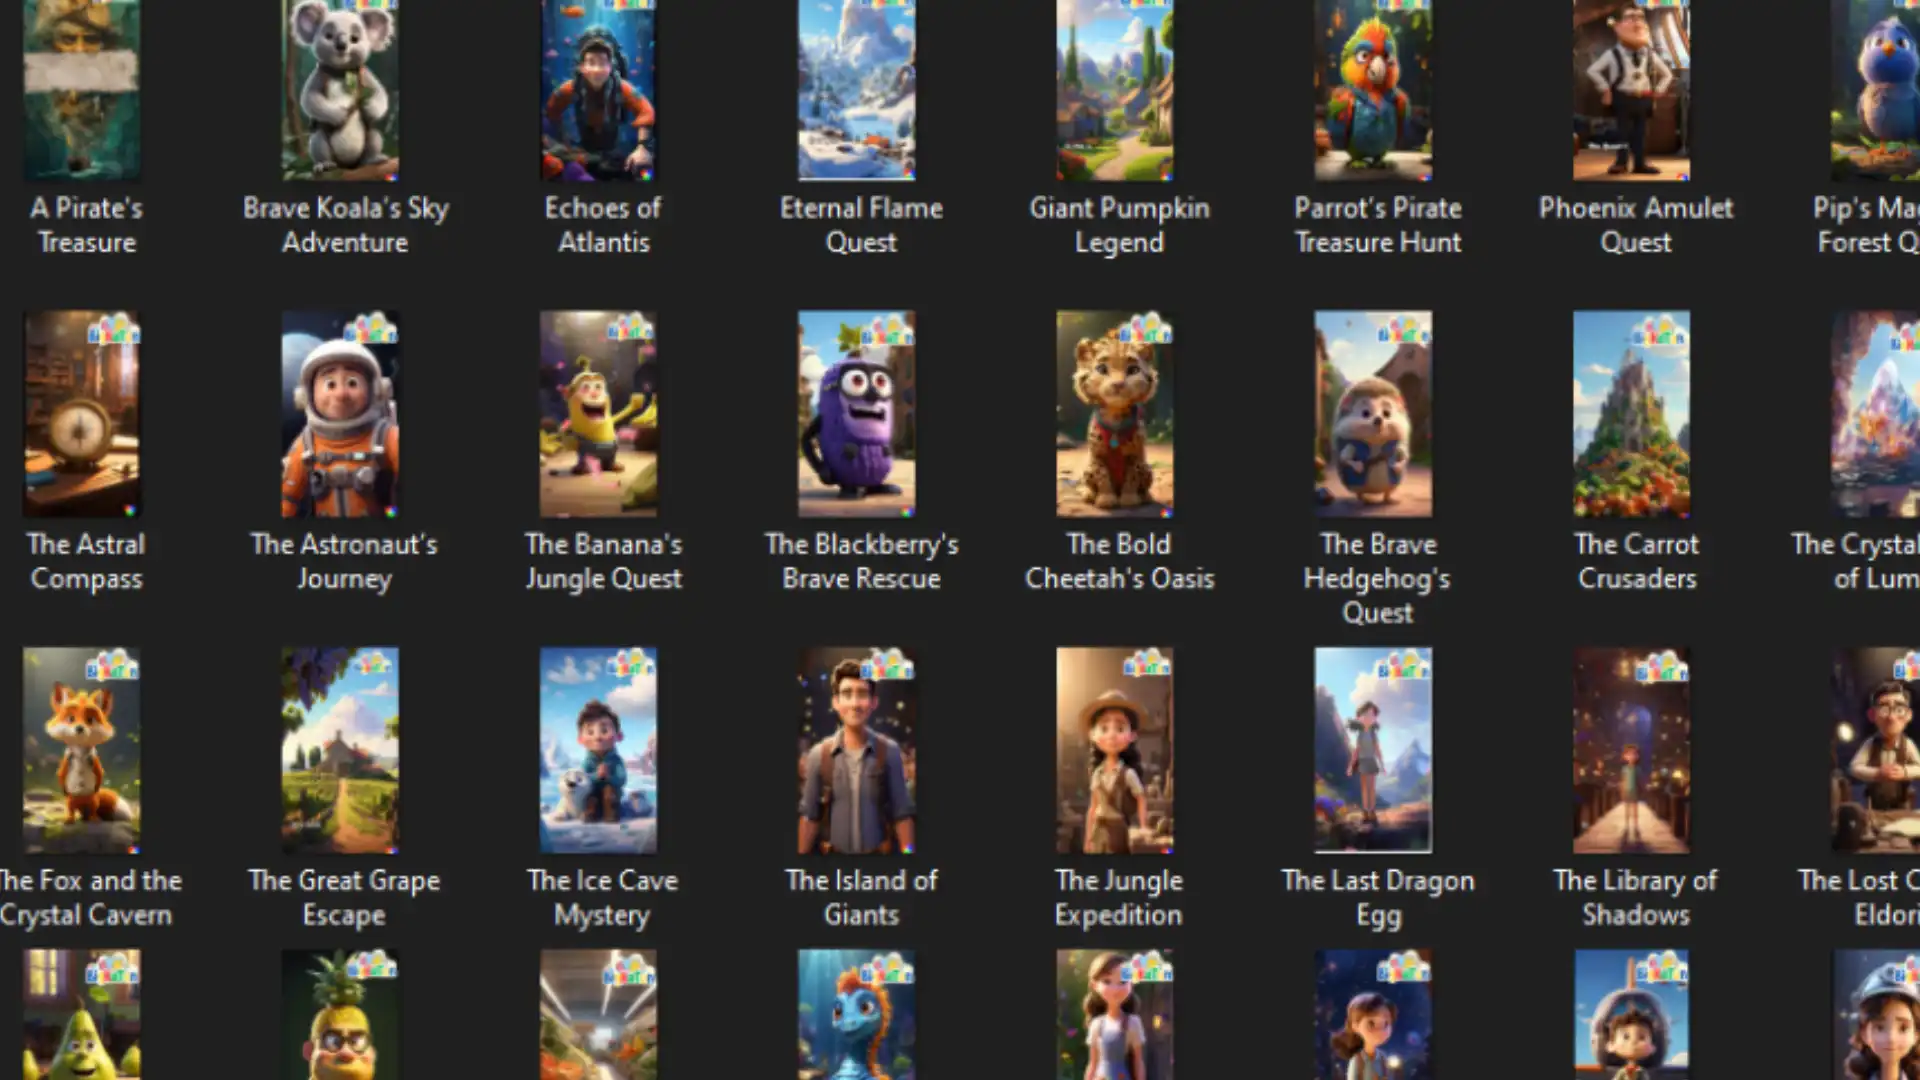
Task: Select the Giant Pumpkin Legend thumbnail
Action: pos(1114,90)
